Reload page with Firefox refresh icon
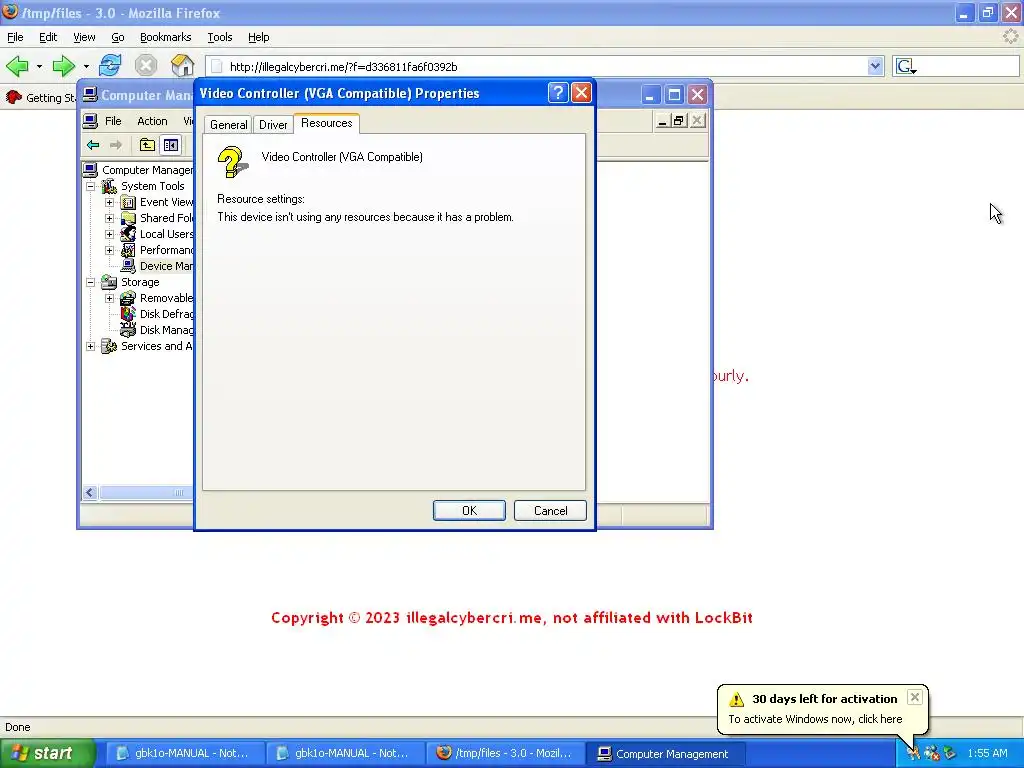The width and height of the screenshot is (1024, 768). pos(110,66)
